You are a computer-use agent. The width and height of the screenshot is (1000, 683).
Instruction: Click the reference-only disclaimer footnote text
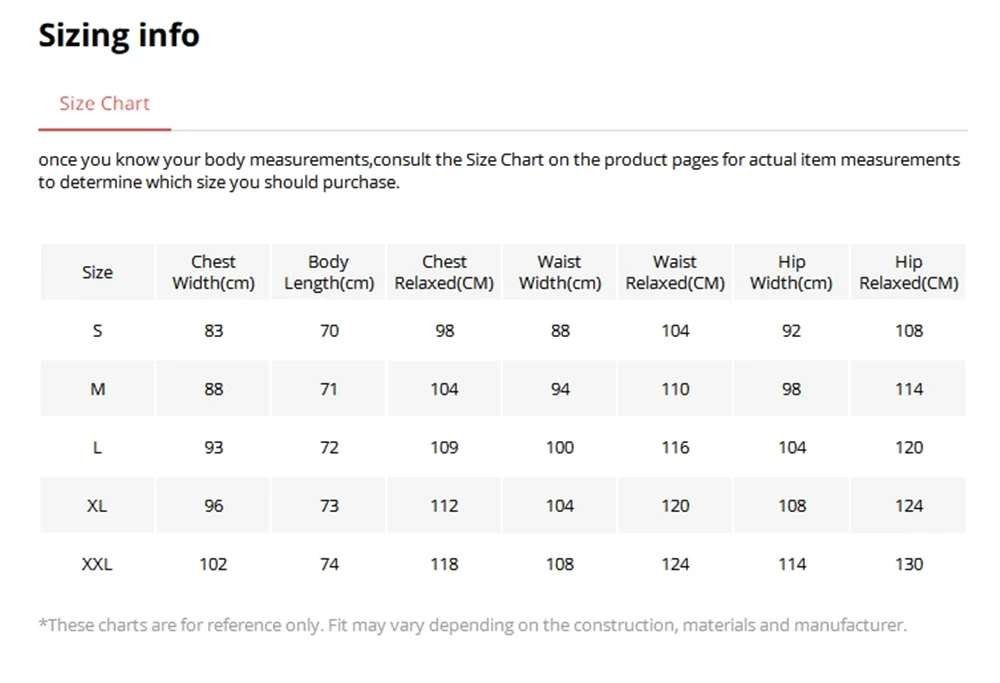pos(472,625)
